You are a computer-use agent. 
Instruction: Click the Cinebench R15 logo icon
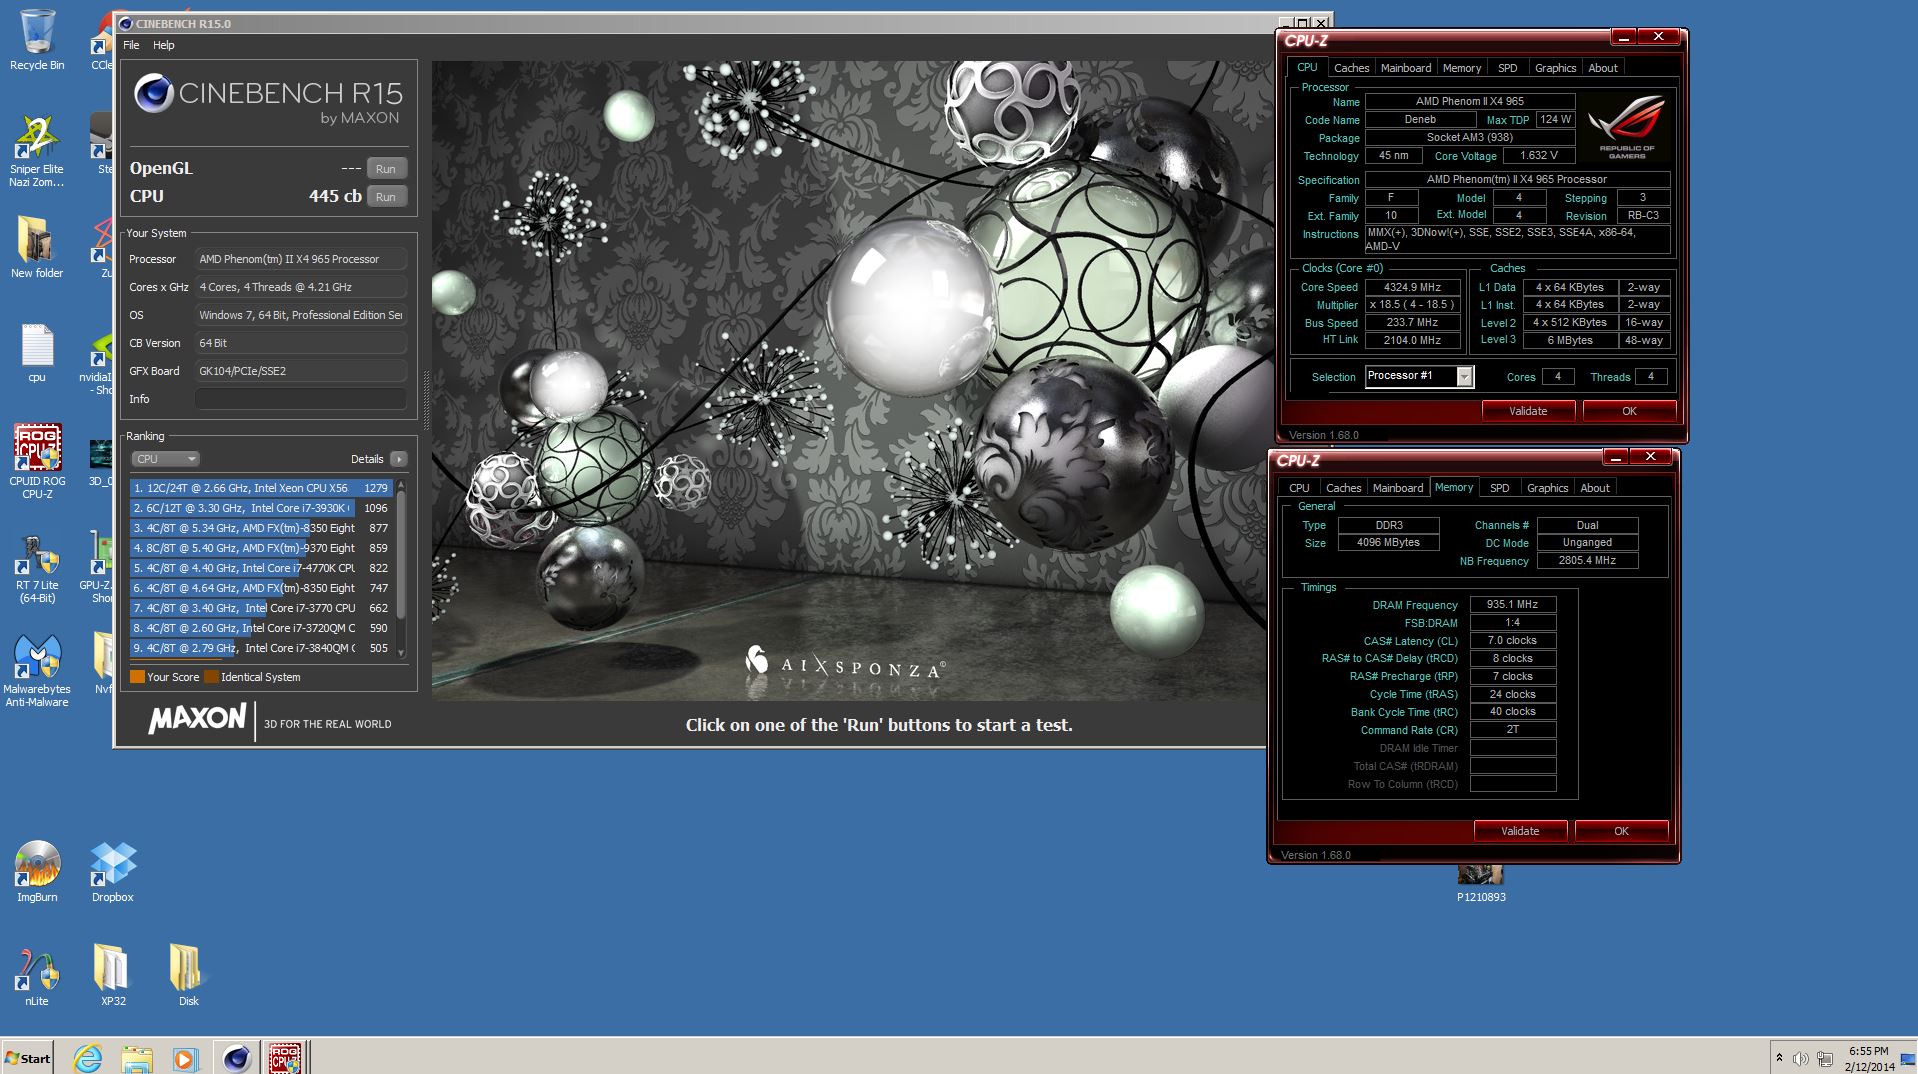pos(154,93)
